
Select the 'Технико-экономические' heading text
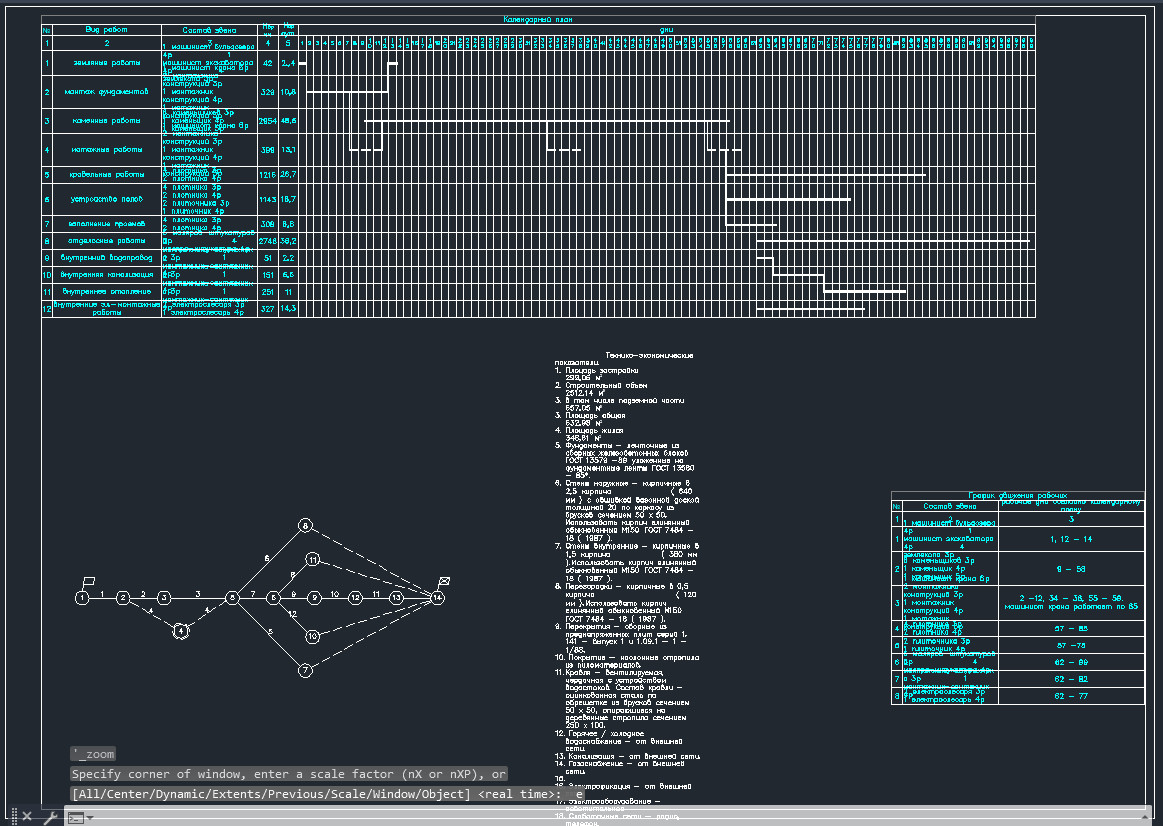tap(649, 356)
